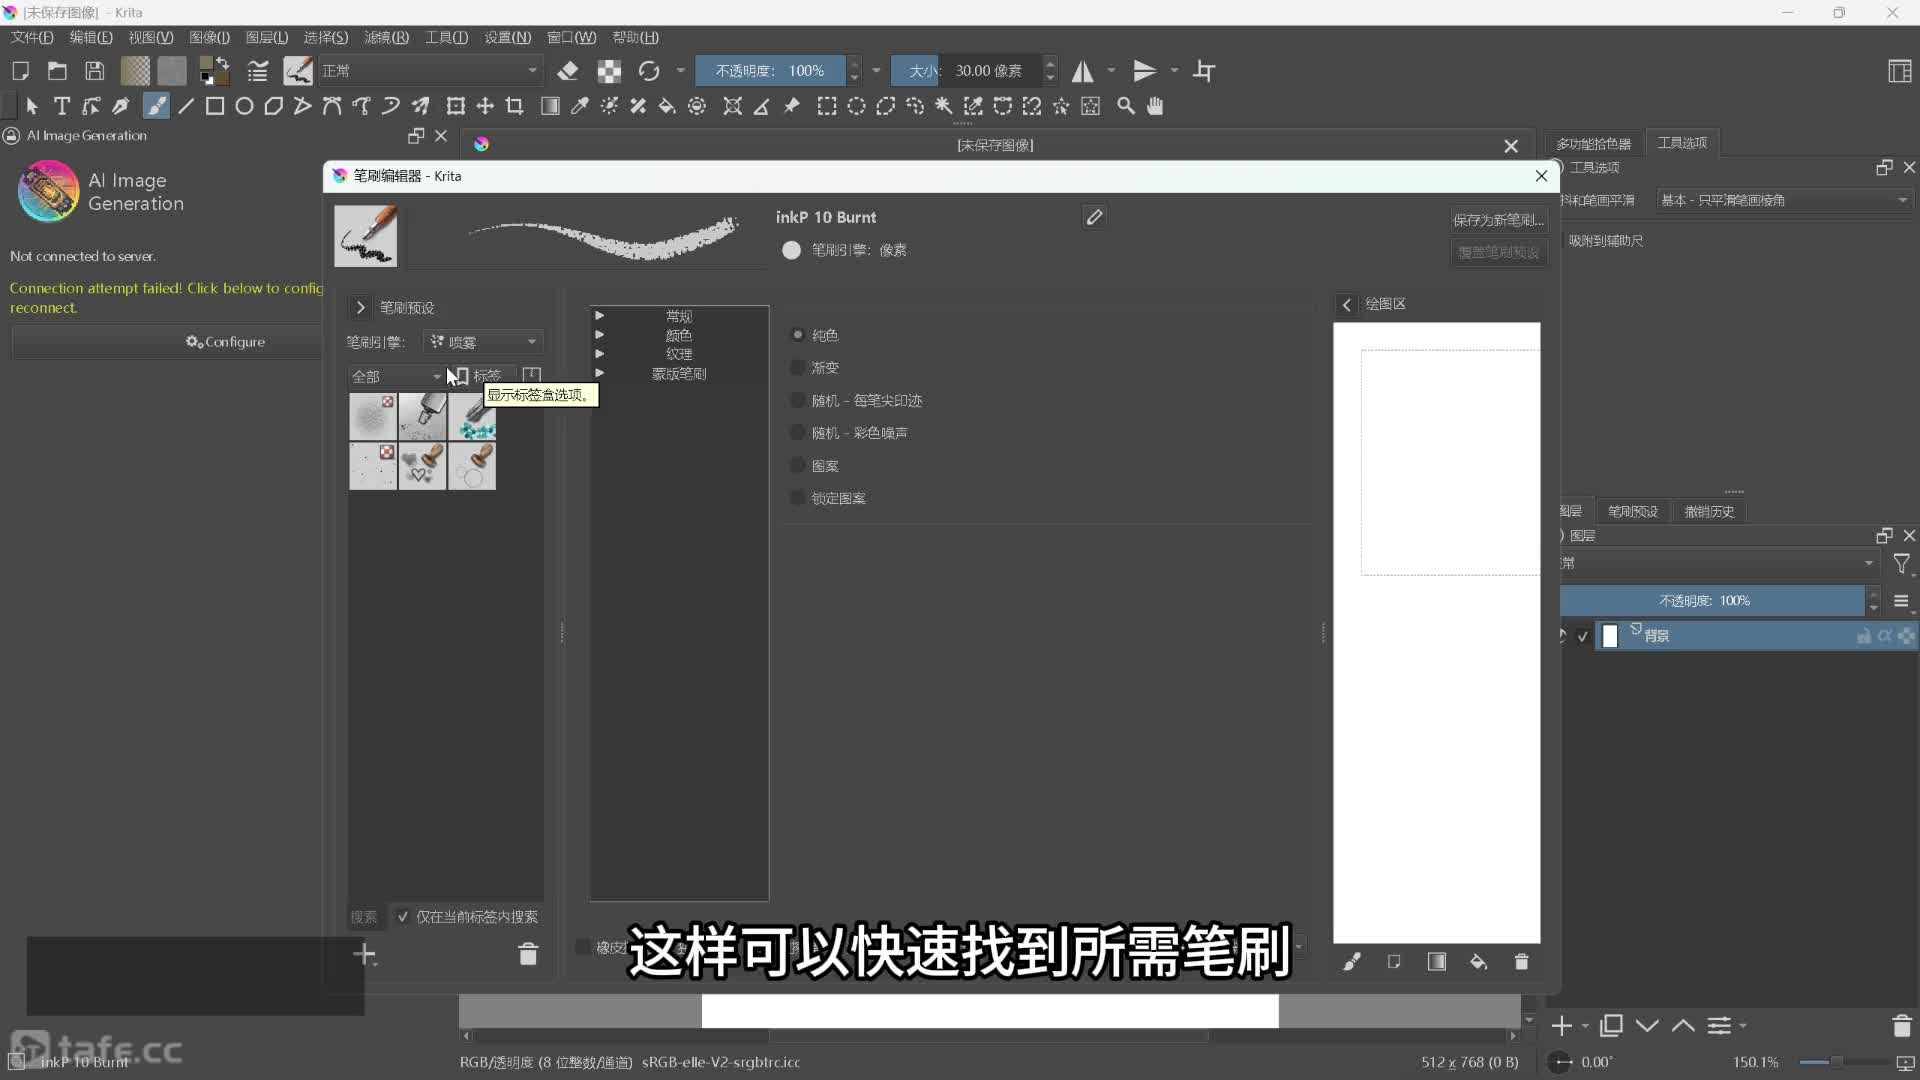Click Configure button in AI panel

point(225,342)
